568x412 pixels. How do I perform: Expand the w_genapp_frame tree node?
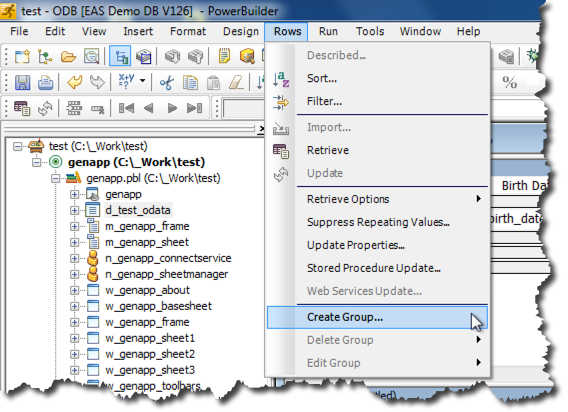[74, 322]
